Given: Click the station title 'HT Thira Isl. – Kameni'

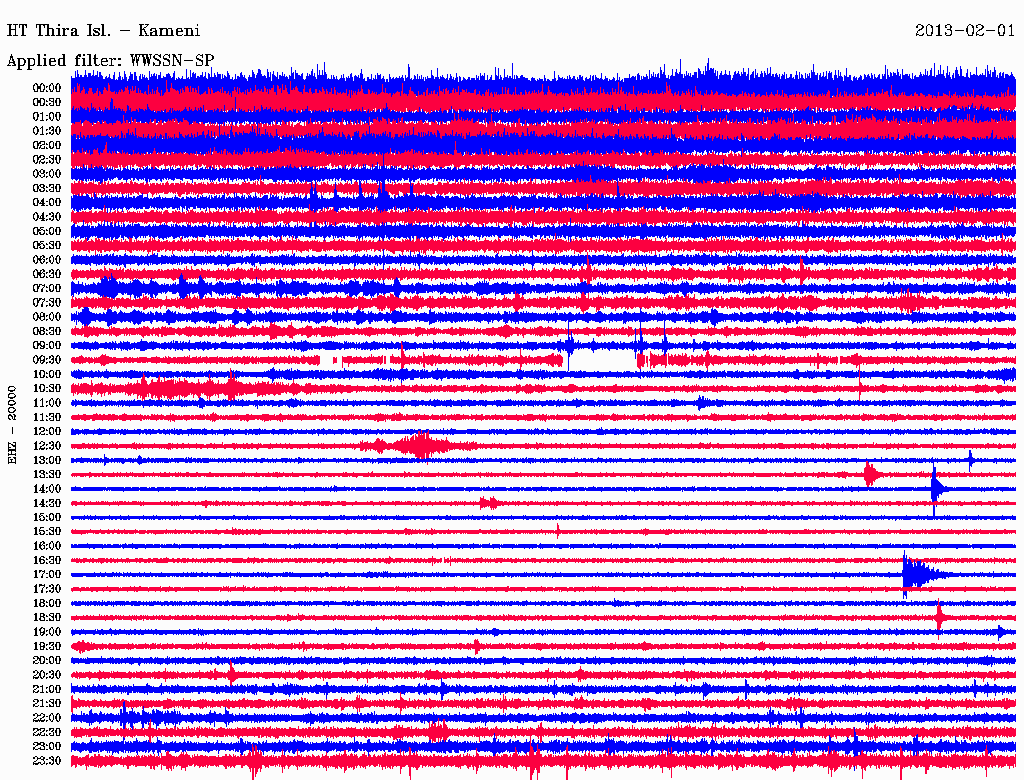Looking at the screenshot, I should coord(103,31).
